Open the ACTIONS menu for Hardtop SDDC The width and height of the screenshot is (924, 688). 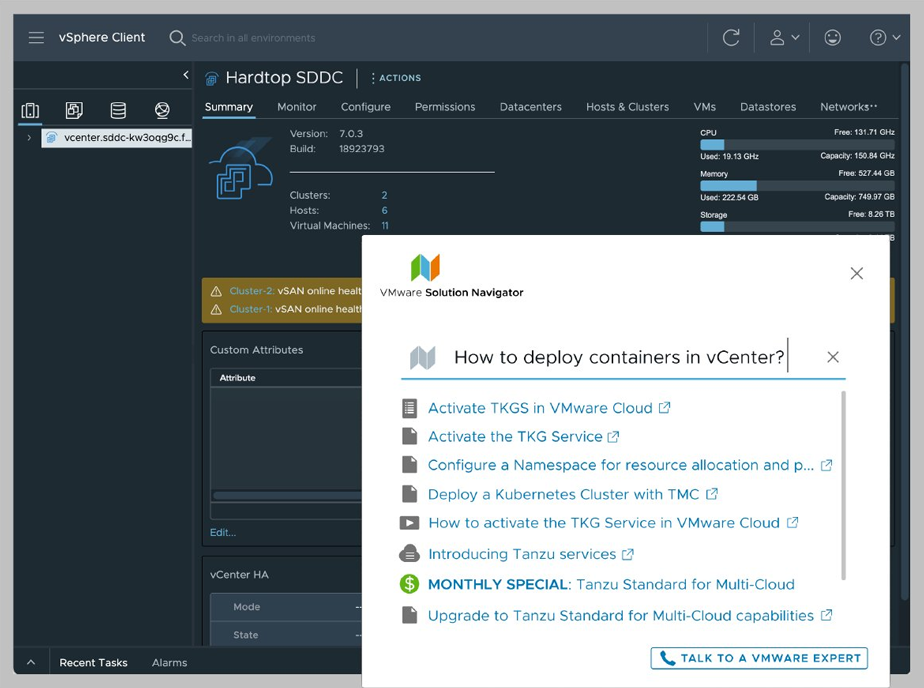coord(399,77)
